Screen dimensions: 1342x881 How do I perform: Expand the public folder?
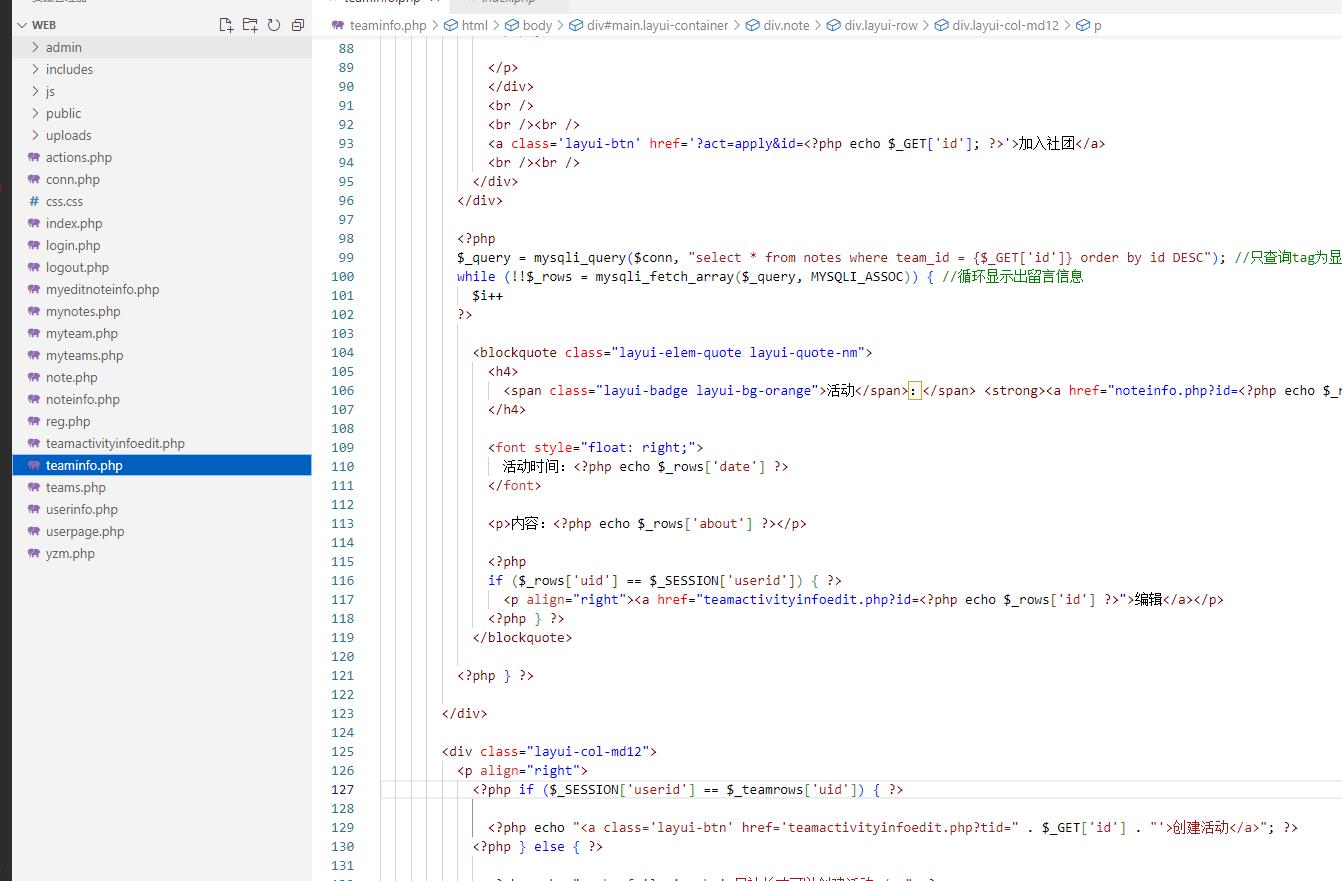pos(36,113)
